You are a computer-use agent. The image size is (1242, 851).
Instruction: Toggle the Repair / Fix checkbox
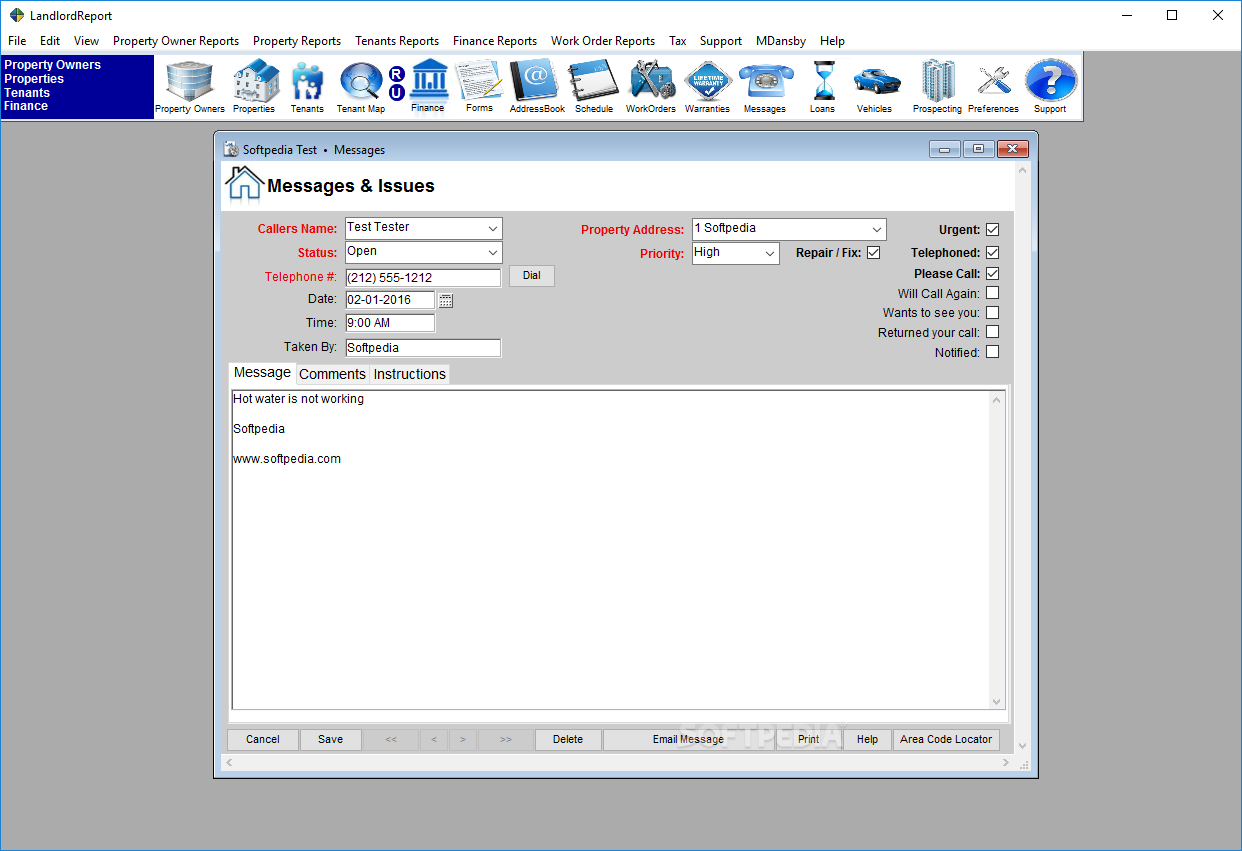tap(873, 253)
